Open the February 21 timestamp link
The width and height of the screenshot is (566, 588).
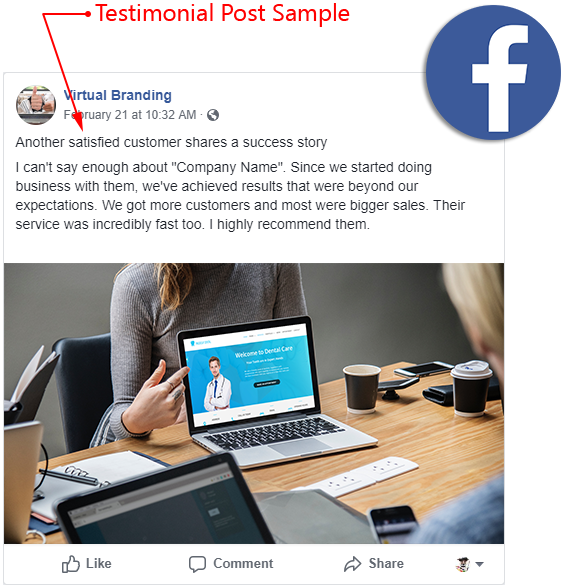pos(130,114)
